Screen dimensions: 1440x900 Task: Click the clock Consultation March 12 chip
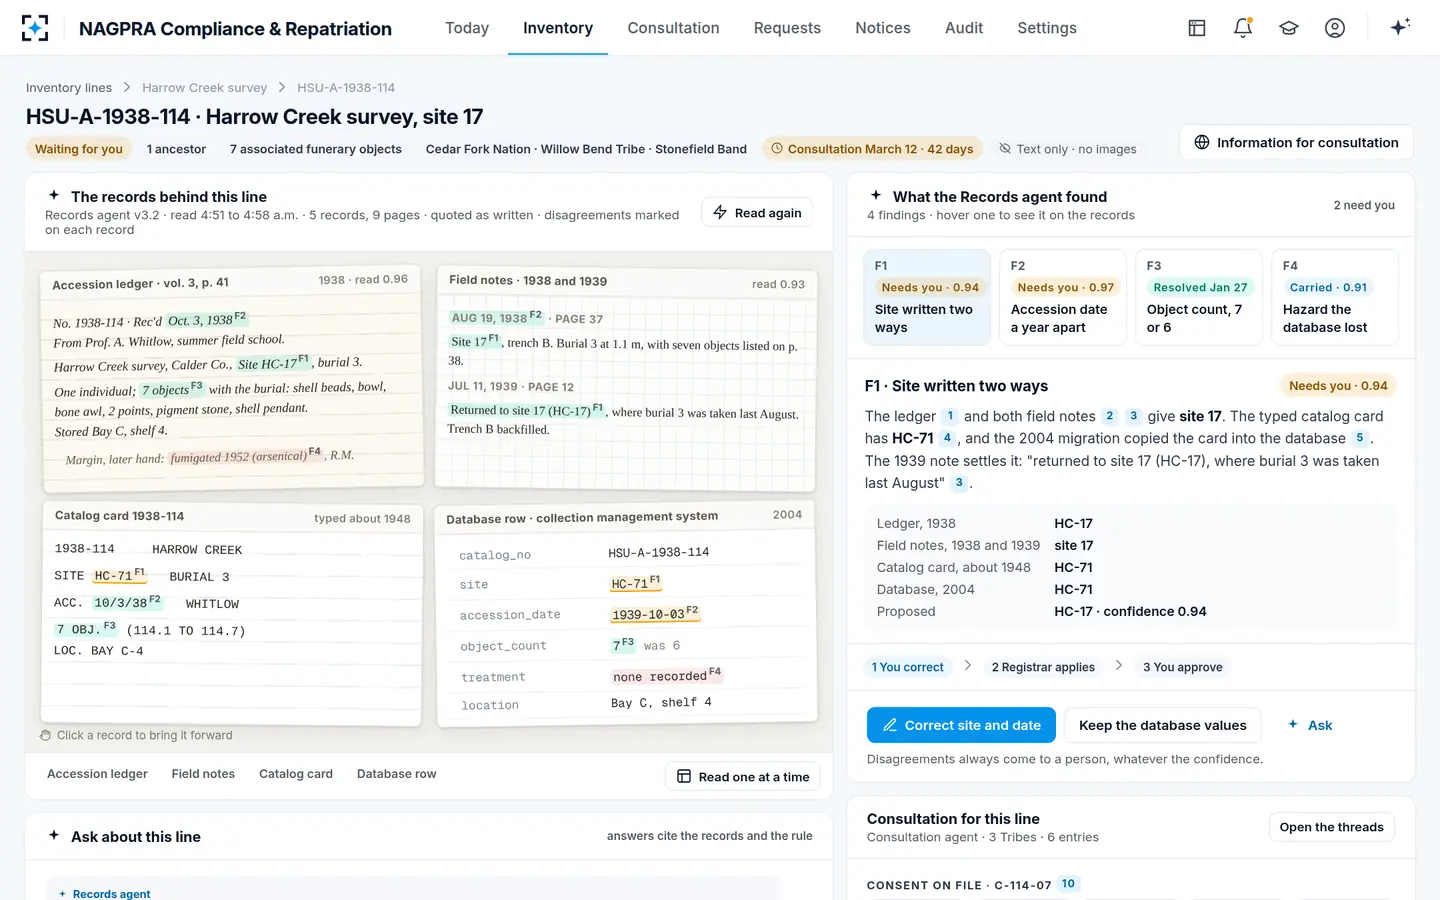tap(872, 149)
